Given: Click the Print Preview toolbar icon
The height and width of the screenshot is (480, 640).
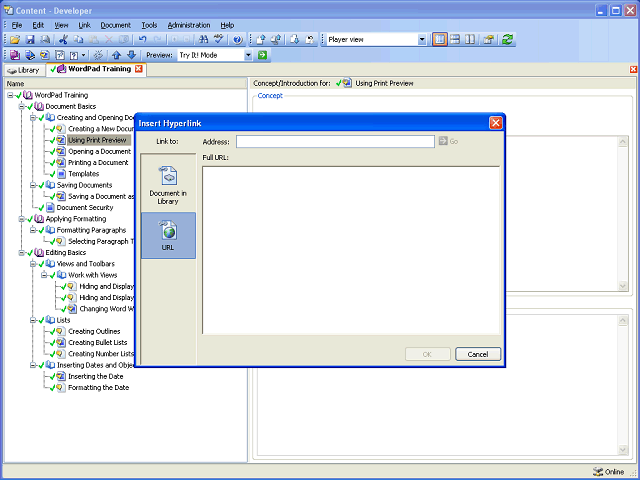Looking at the screenshot, I should (45, 40).
